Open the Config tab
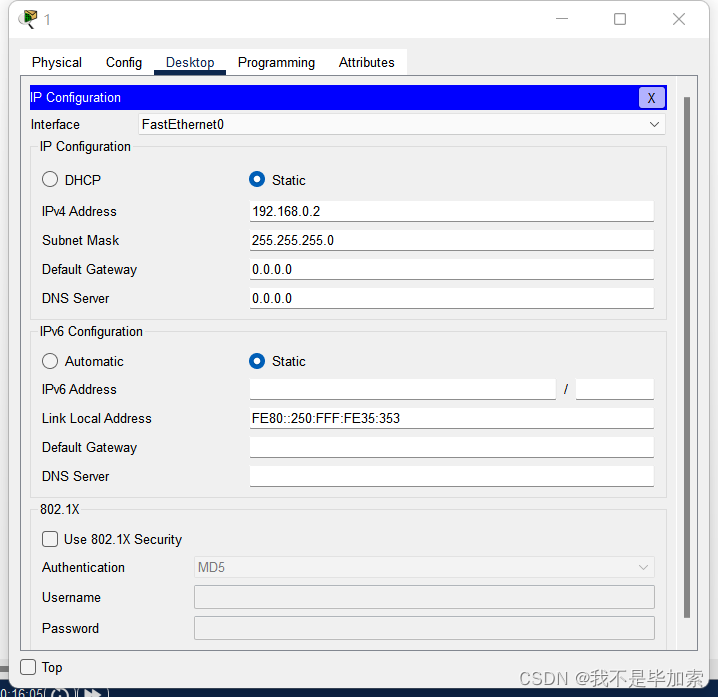 124,62
